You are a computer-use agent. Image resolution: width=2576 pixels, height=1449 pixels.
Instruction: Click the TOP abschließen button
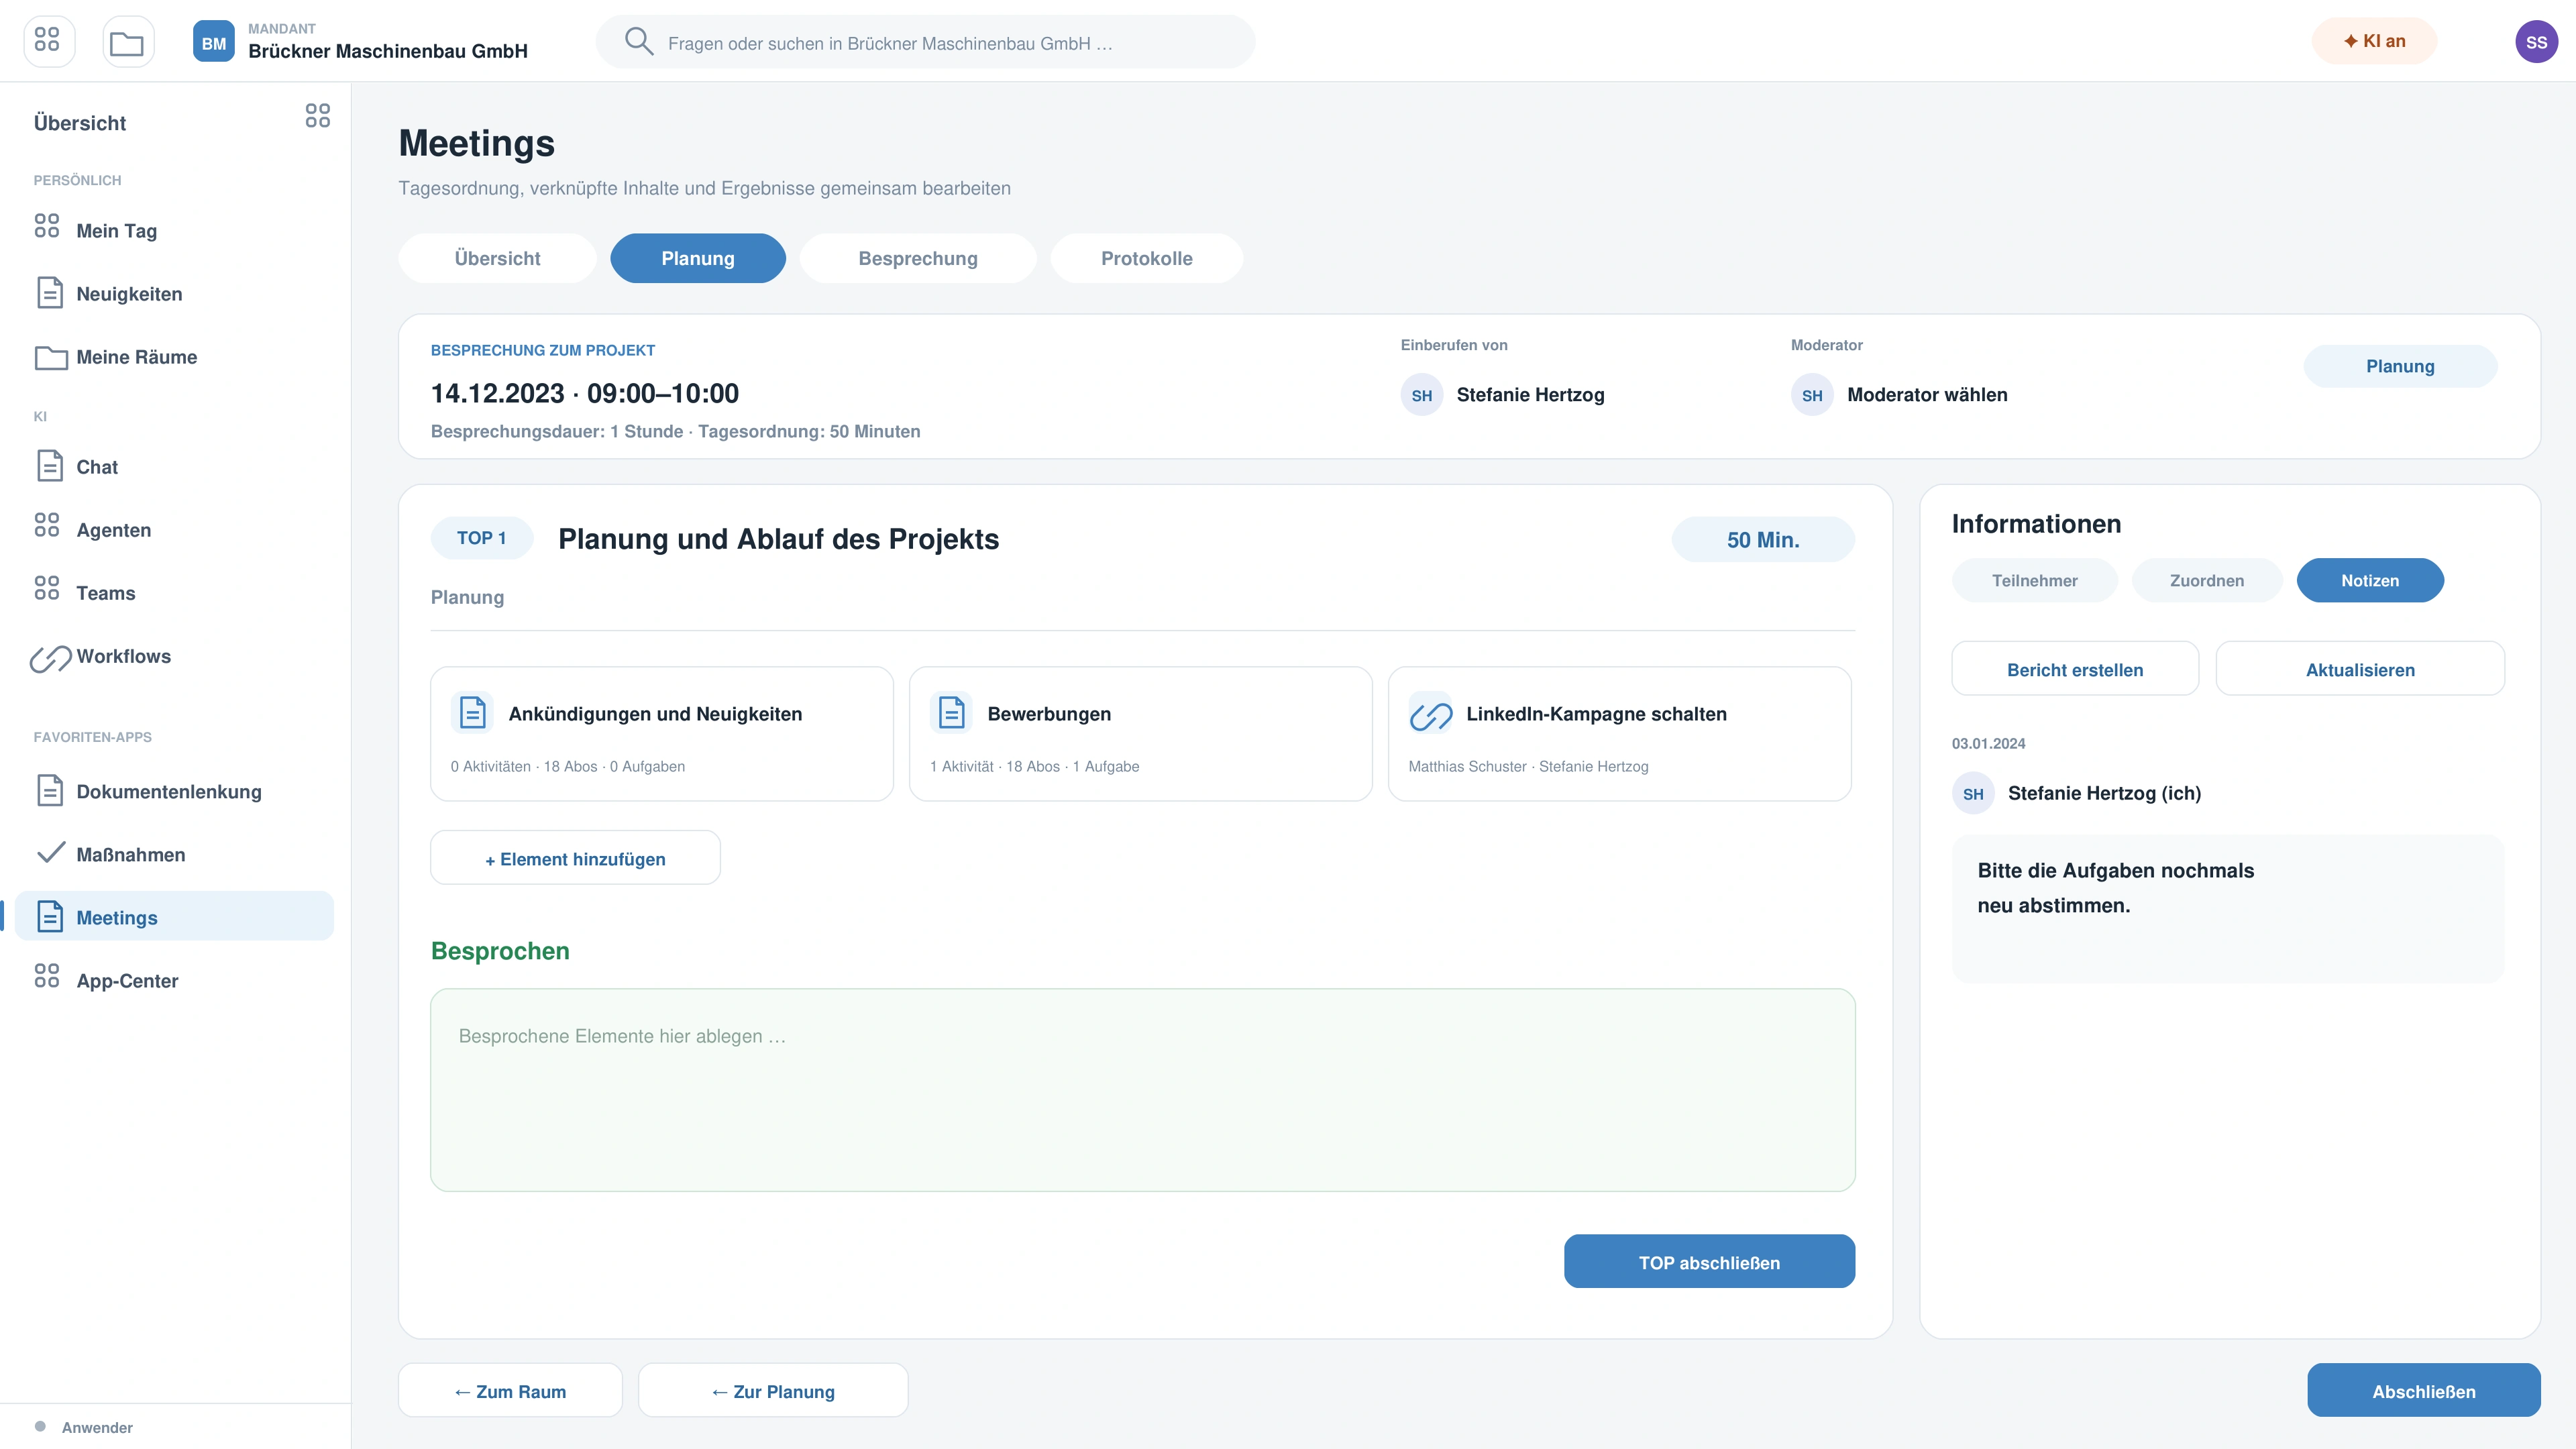pyautogui.click(x=1709, y=1262)
